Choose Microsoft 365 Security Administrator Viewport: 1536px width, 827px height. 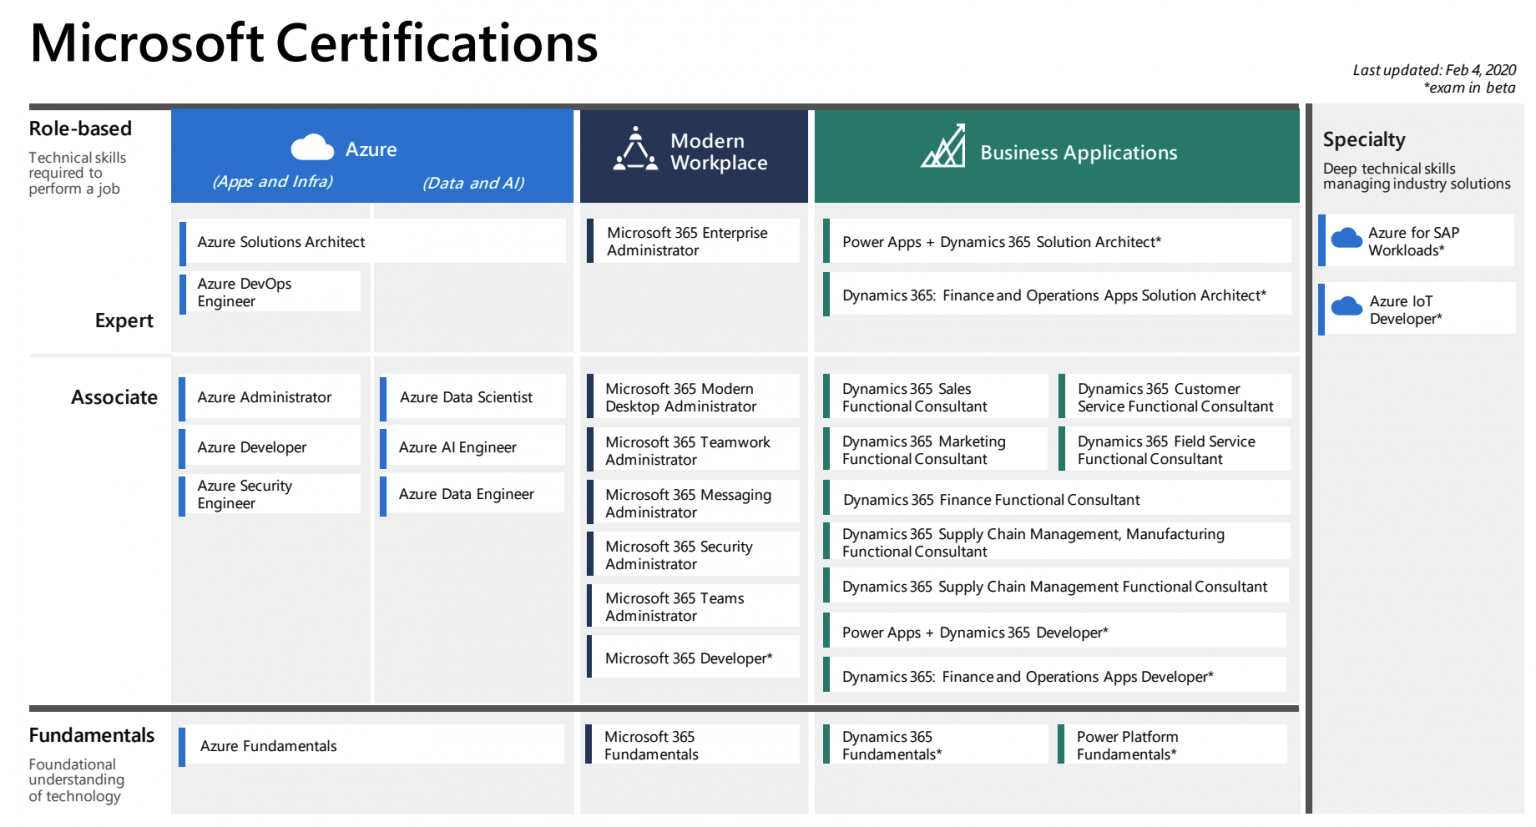click(x=694, y=555)
